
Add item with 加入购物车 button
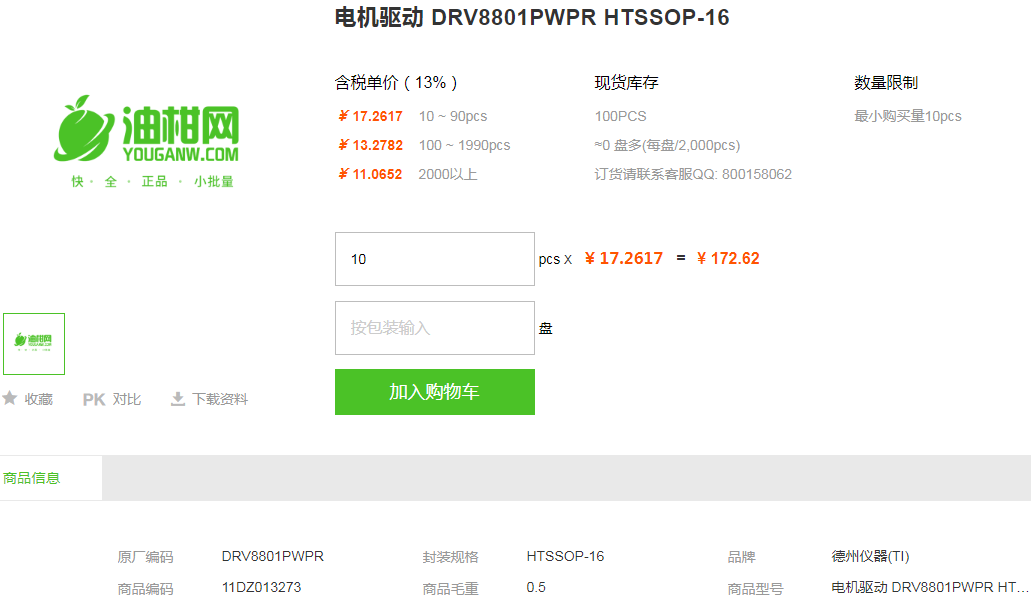coord(435,392)
